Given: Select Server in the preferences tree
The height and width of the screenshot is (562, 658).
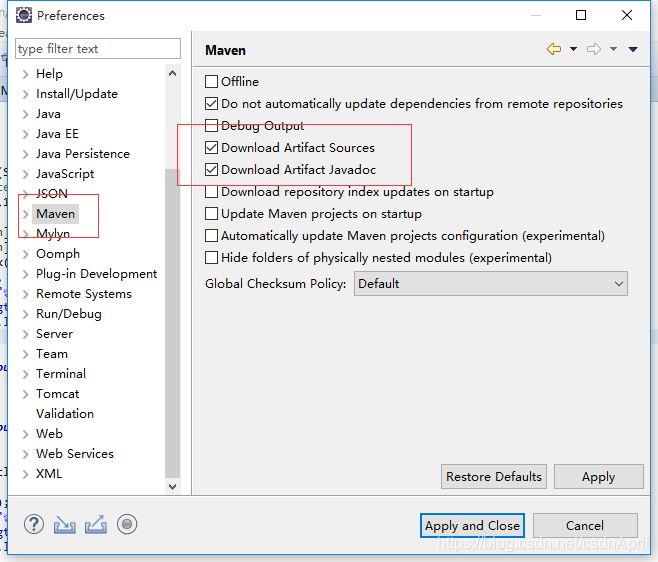Looking at the screenshot, I should tap(55, 334).
